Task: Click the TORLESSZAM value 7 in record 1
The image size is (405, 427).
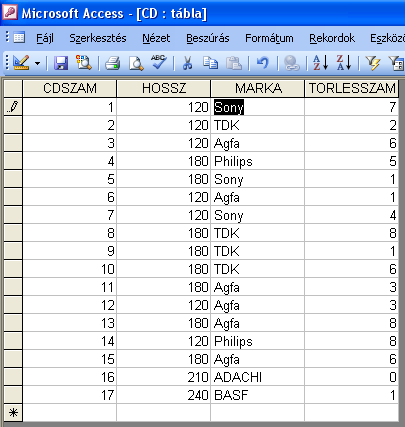Action: click(352, 107)
